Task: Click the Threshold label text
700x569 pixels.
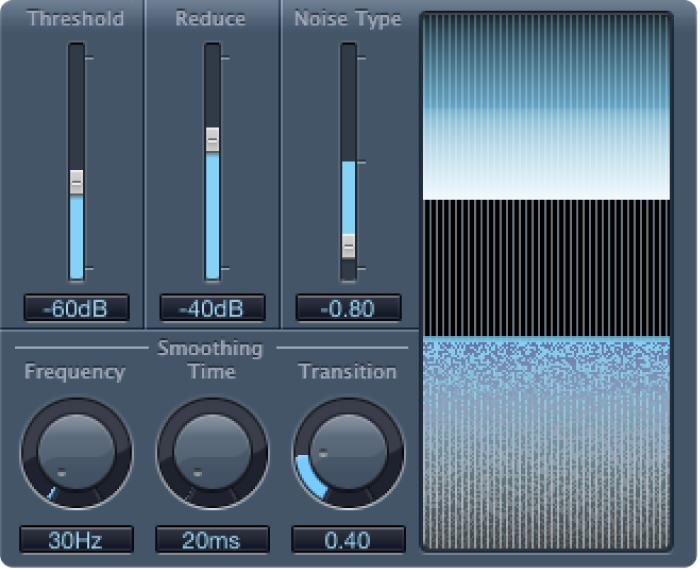Action: click(x=76, y=19)
